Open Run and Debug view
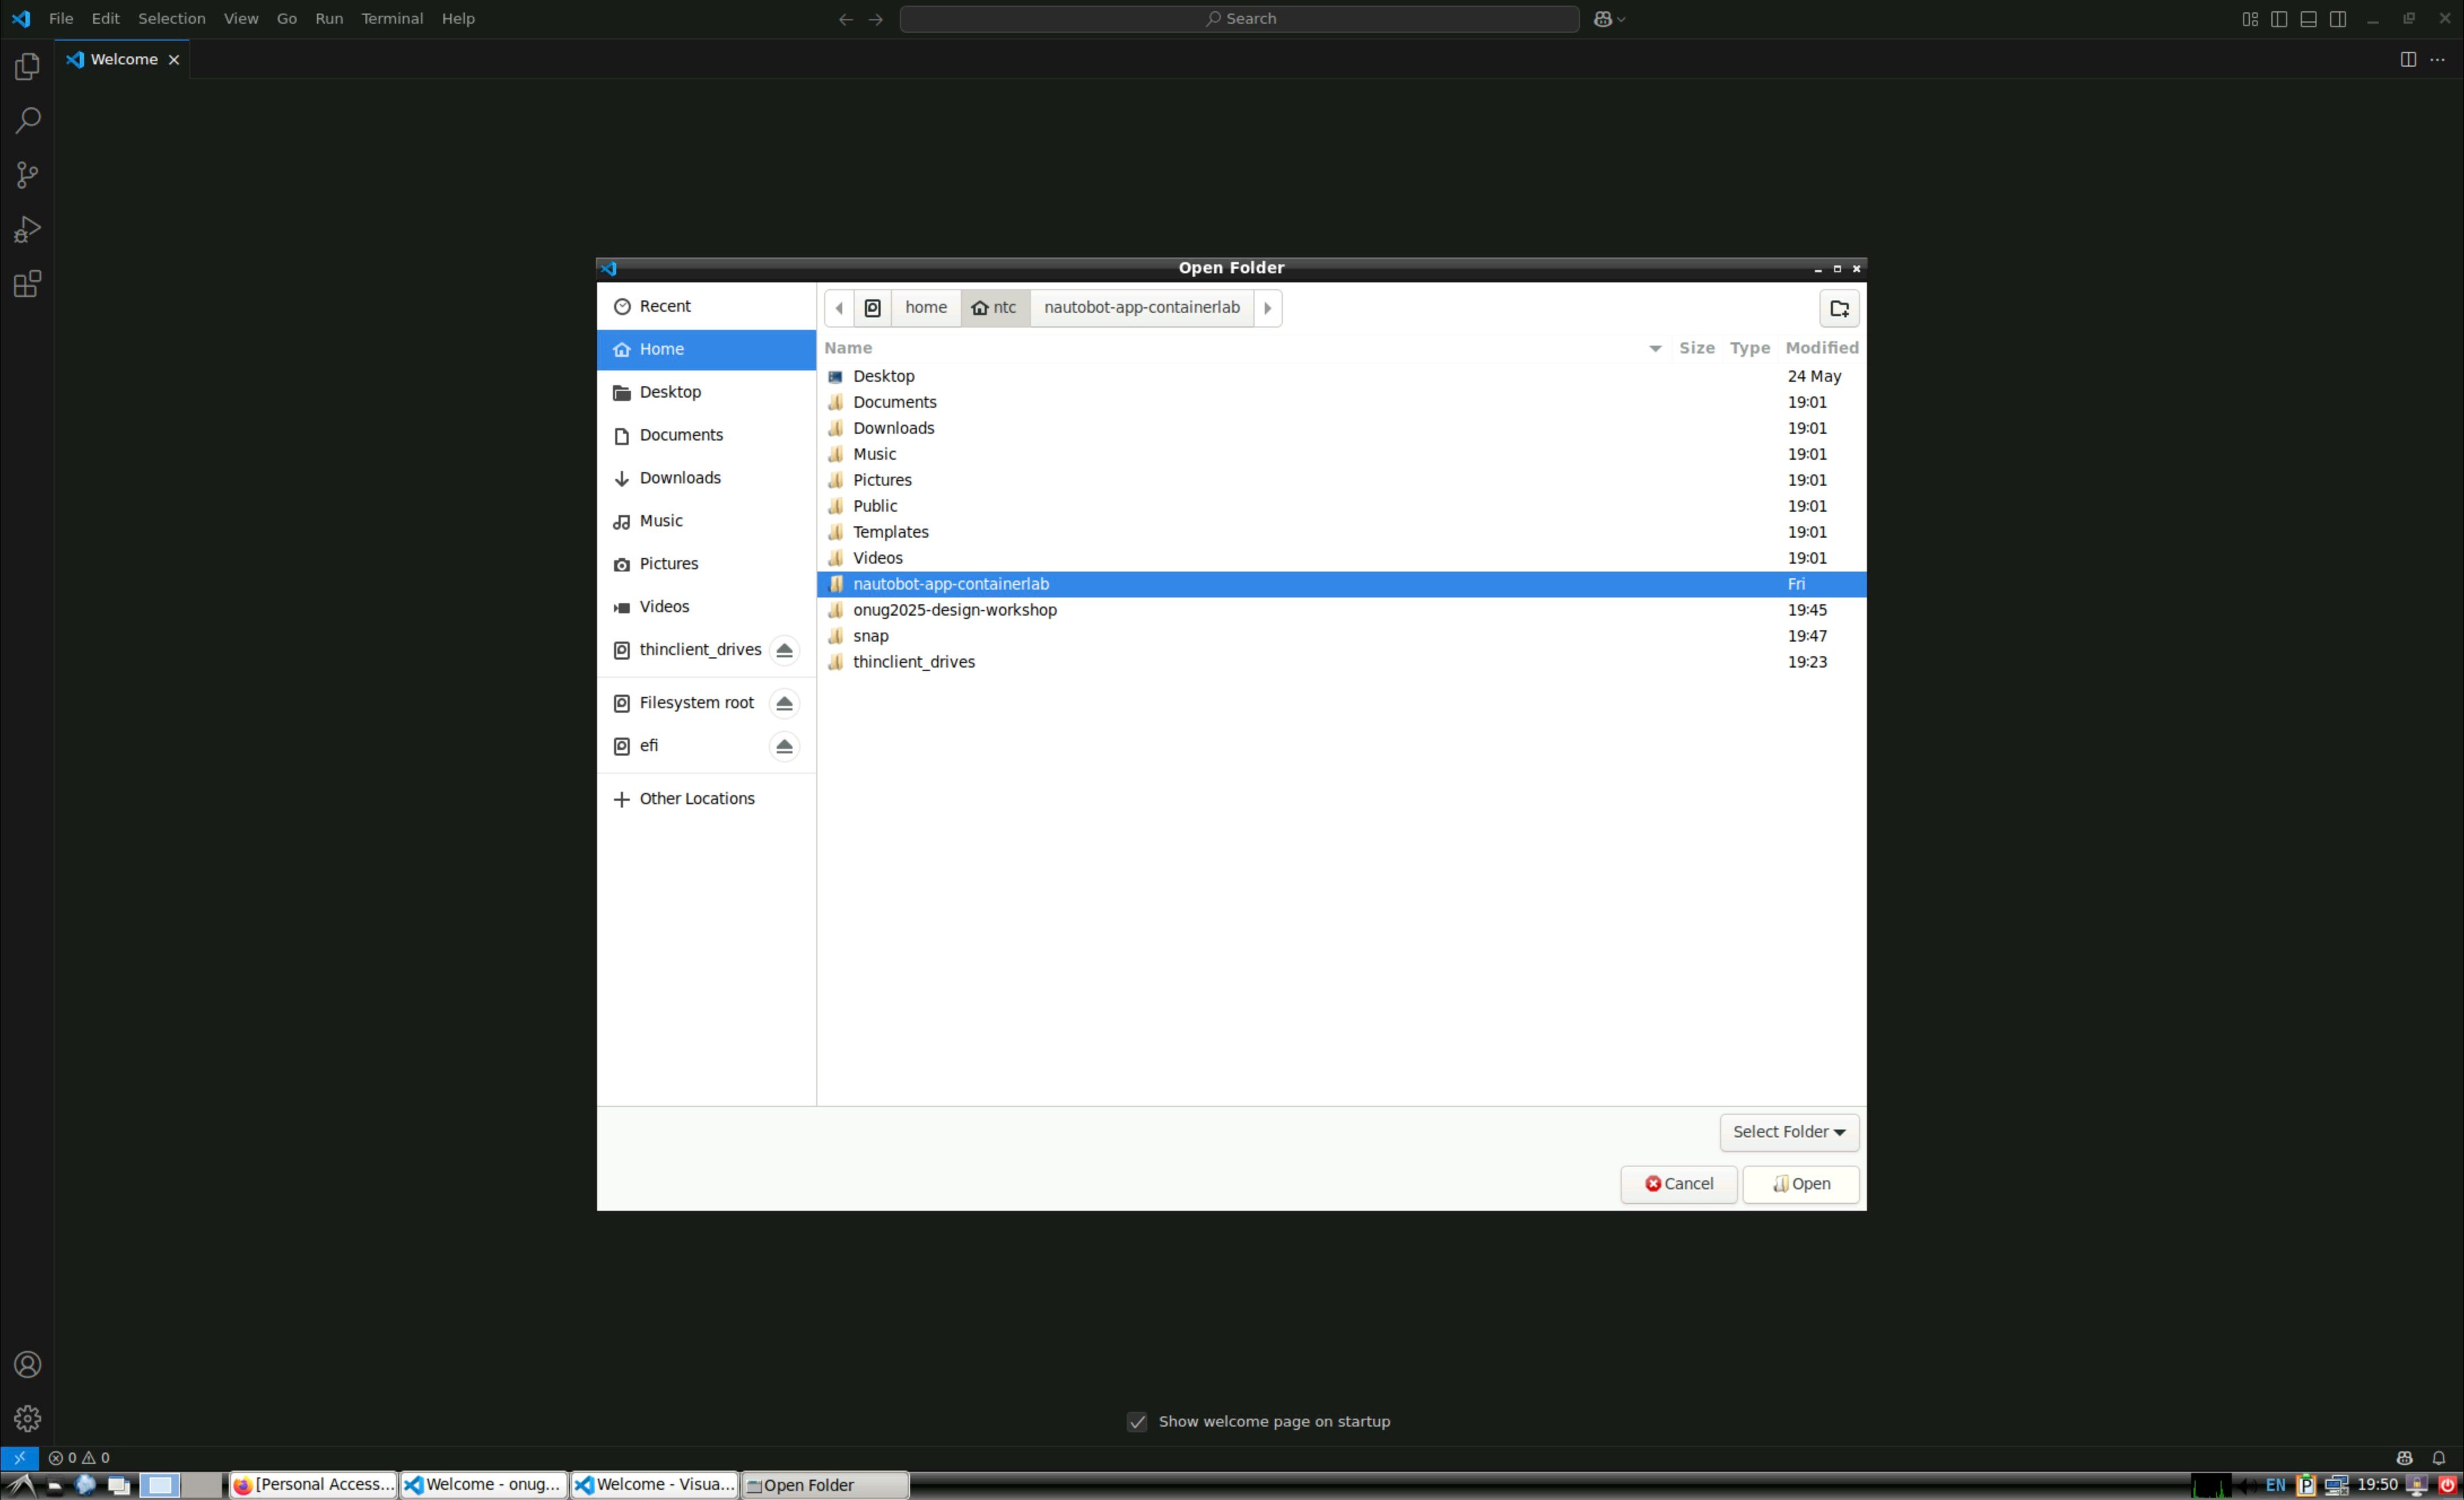The width and height of the screenshot is (2464, 1500). click(27, 230)
